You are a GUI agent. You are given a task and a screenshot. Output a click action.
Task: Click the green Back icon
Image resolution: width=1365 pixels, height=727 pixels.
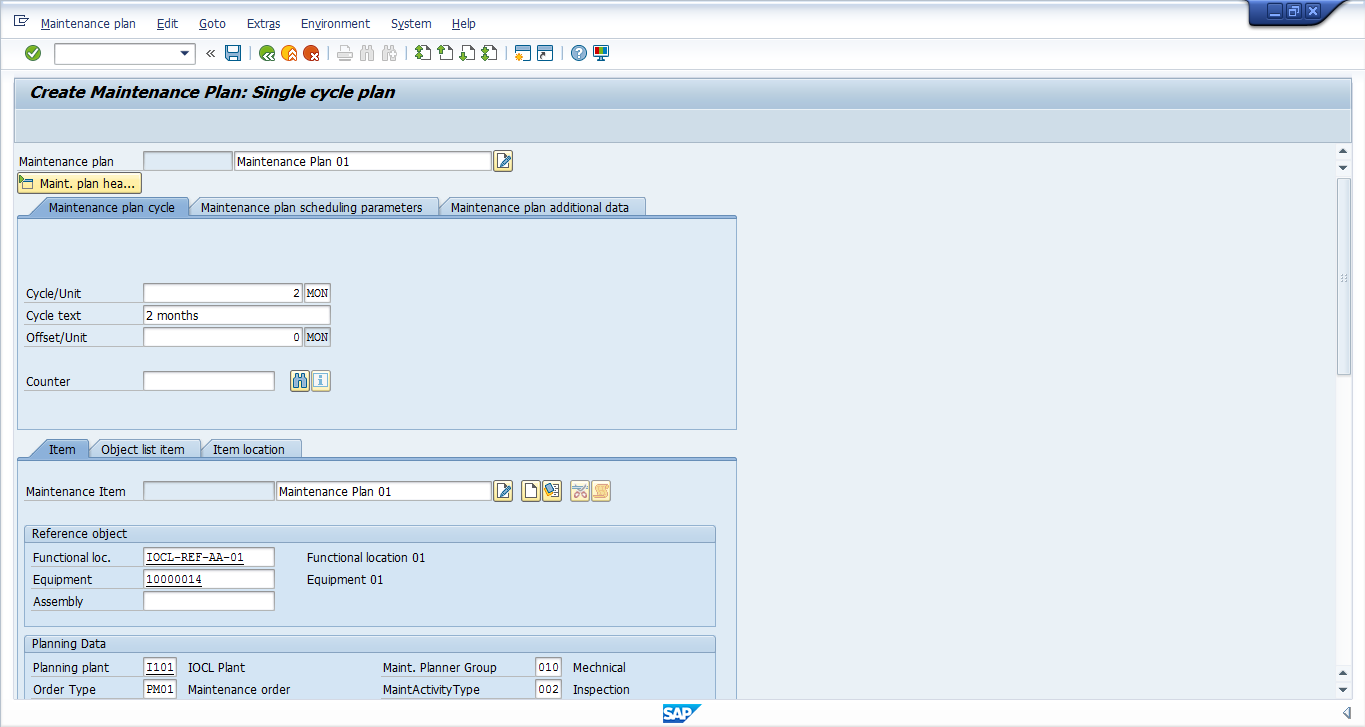(x=267, y=53)
